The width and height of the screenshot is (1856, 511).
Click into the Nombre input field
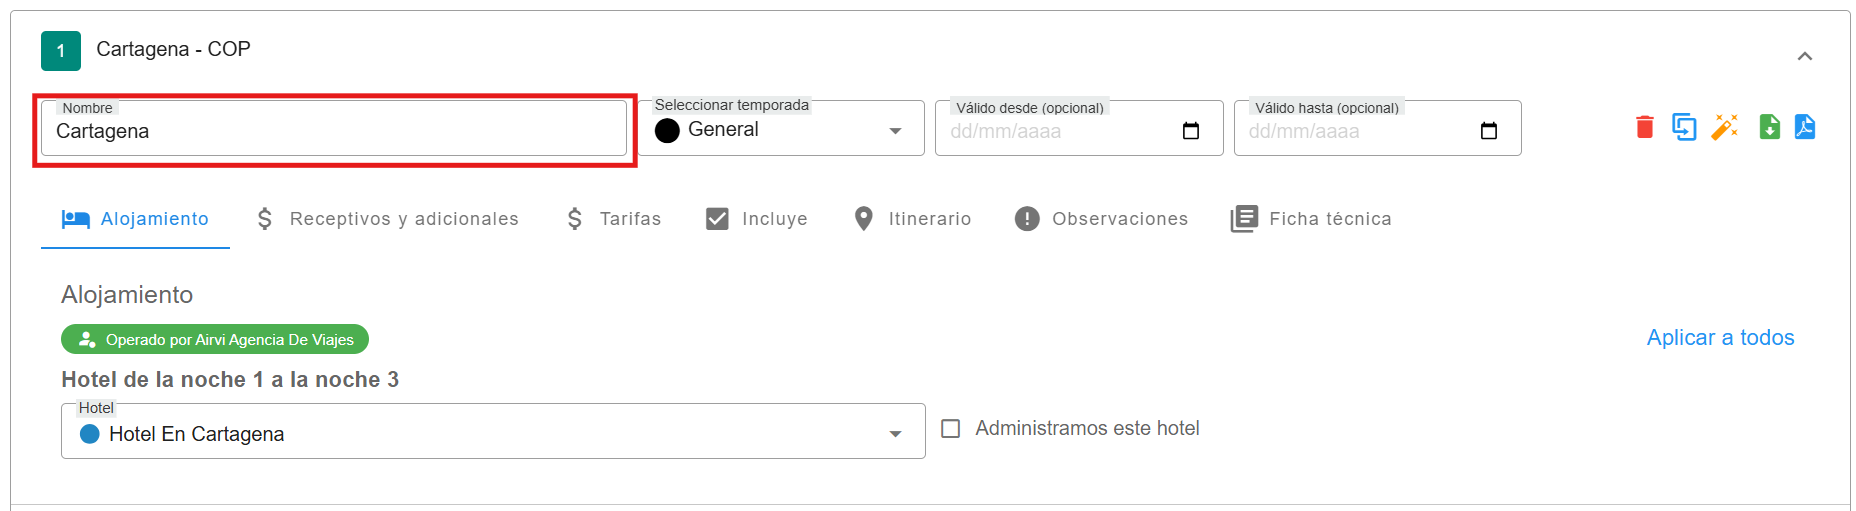coord(333,132)
